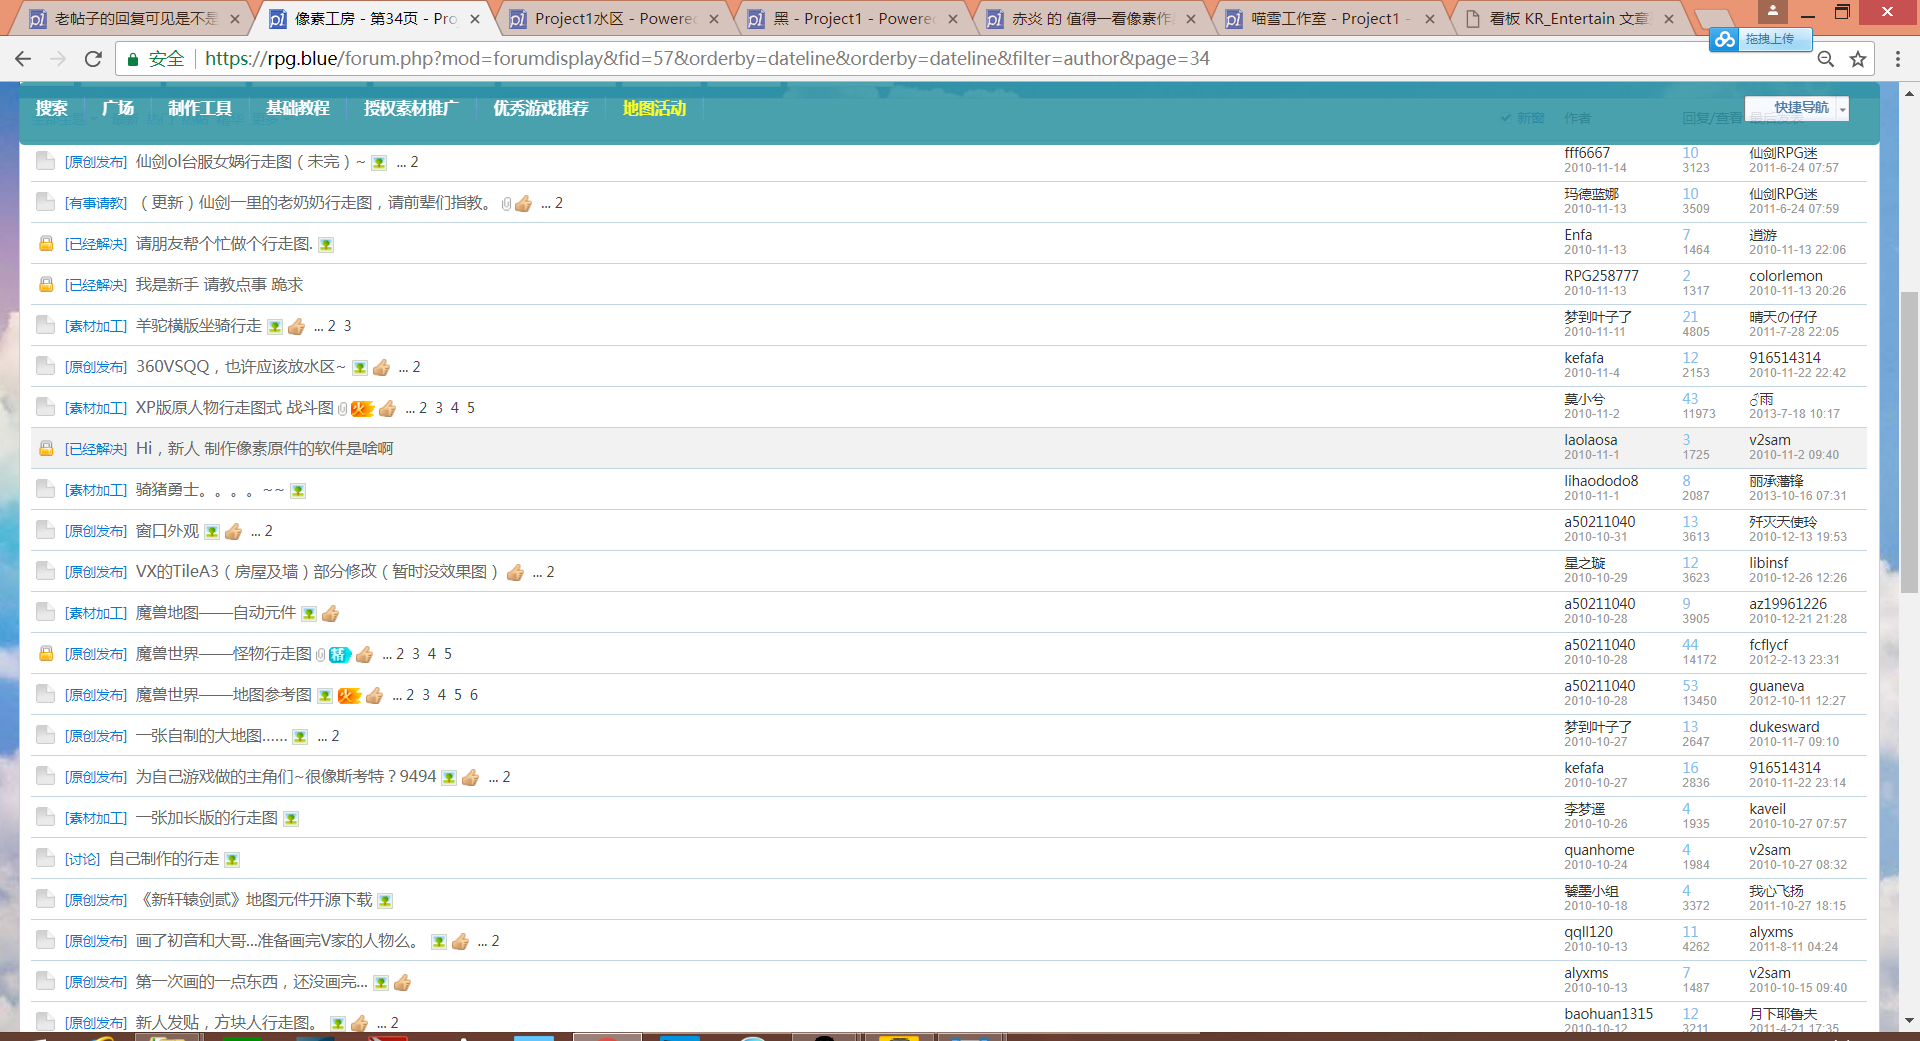Go back with the browser back arrow
The image size is (1920, 1041).
[x=23, y=59]
